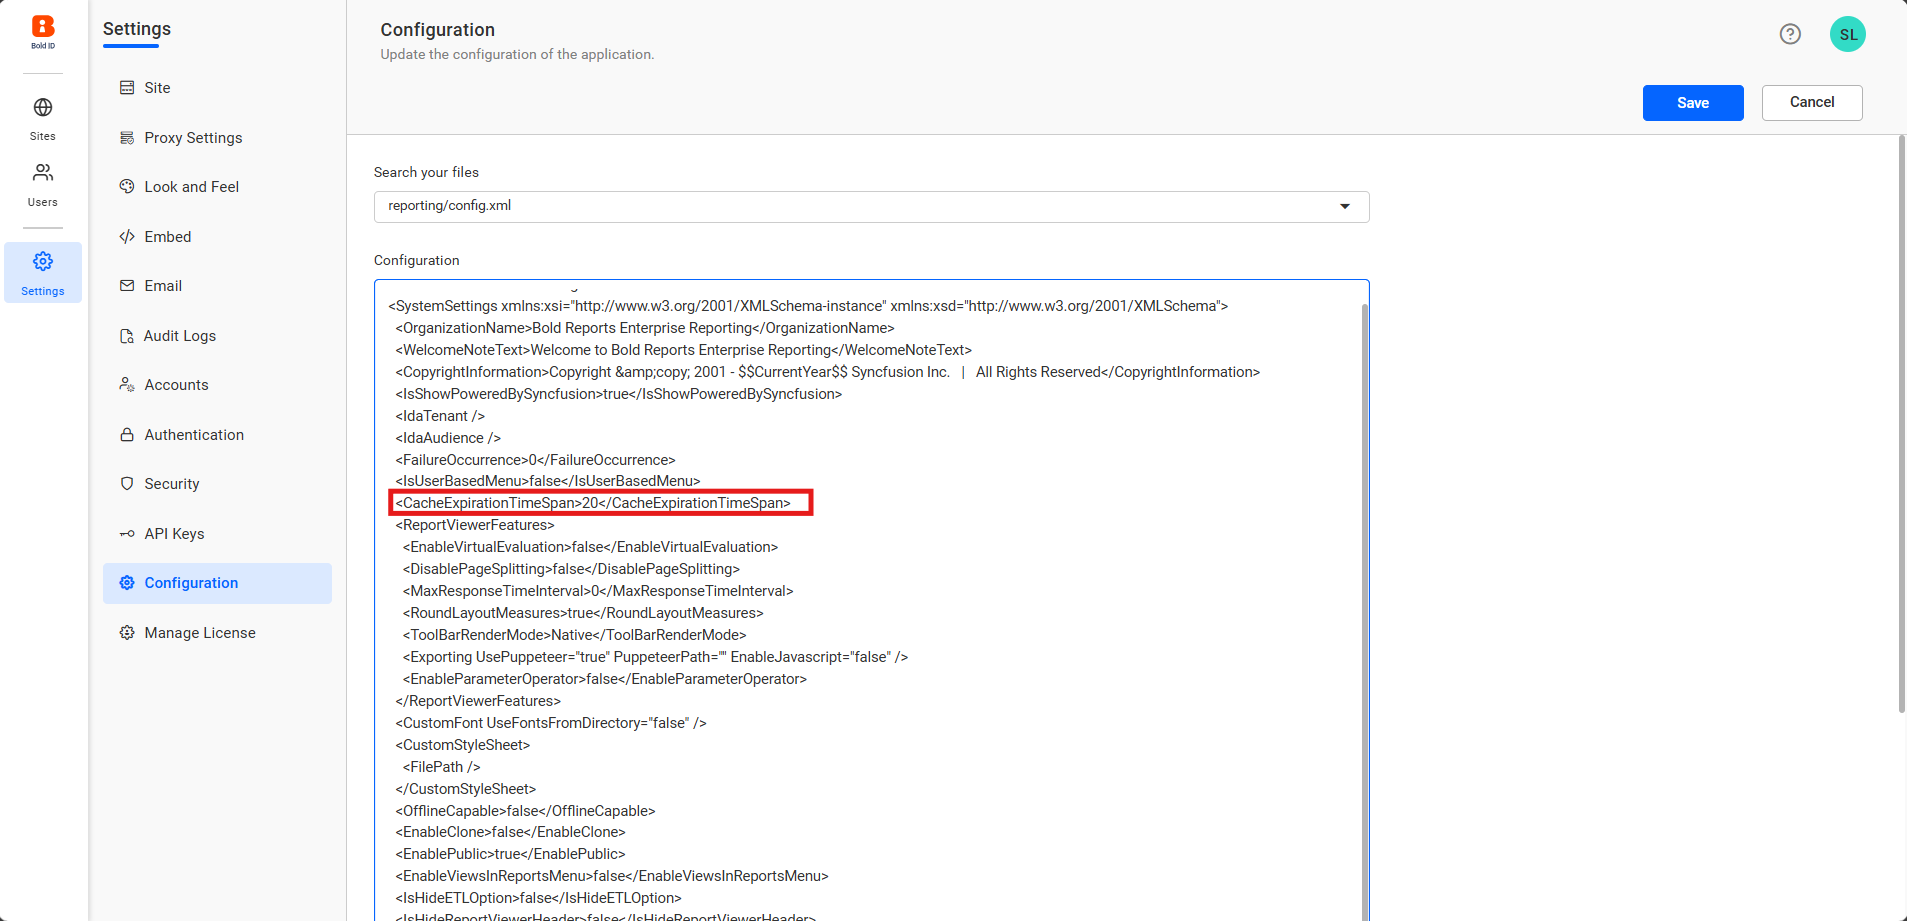Viewport: 1907px width, 921px height.
Task: Go to Look and Feel settings
Action: [191, 187]
